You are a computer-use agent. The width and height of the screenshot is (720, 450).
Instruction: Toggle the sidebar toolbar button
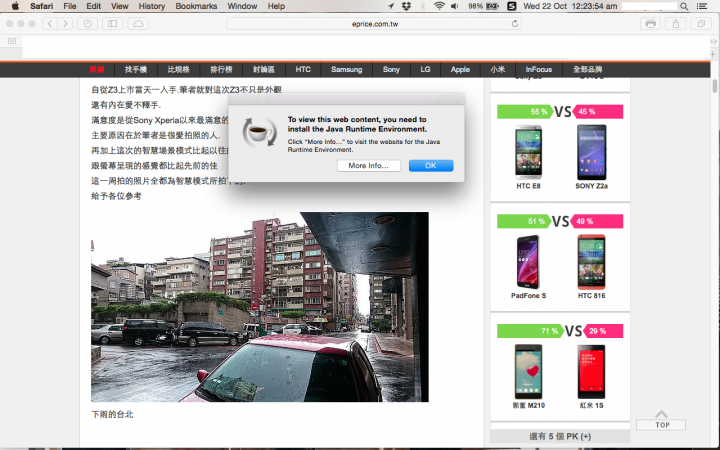pos(112,23)
